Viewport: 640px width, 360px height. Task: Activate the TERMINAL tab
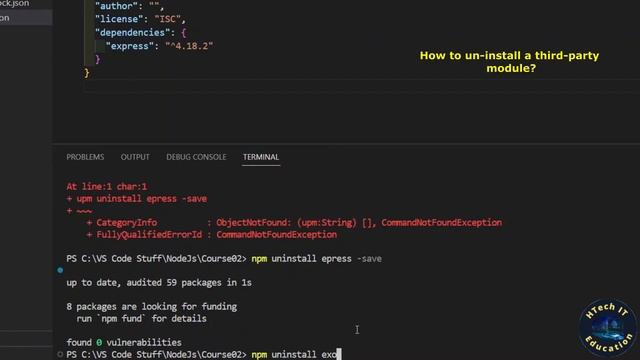(x=261, y=157)
